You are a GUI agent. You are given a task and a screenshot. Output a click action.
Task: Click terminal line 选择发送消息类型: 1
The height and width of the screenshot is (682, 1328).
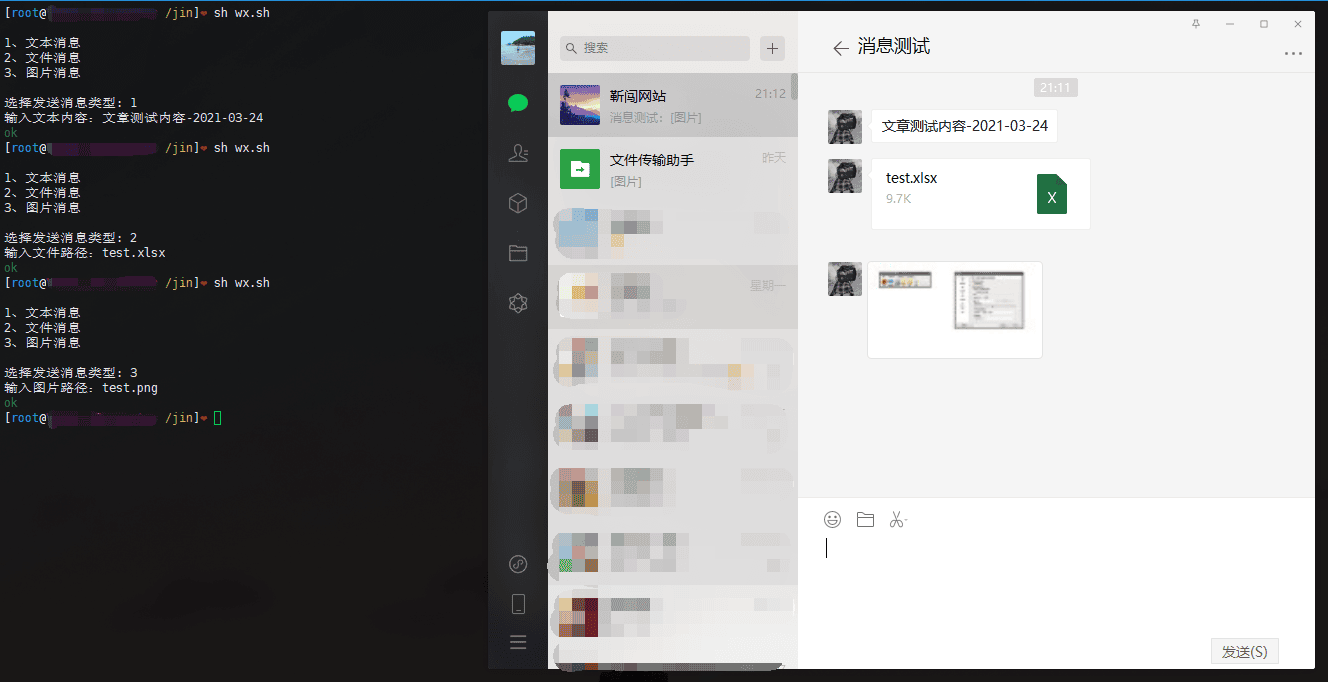pos(71,103)
